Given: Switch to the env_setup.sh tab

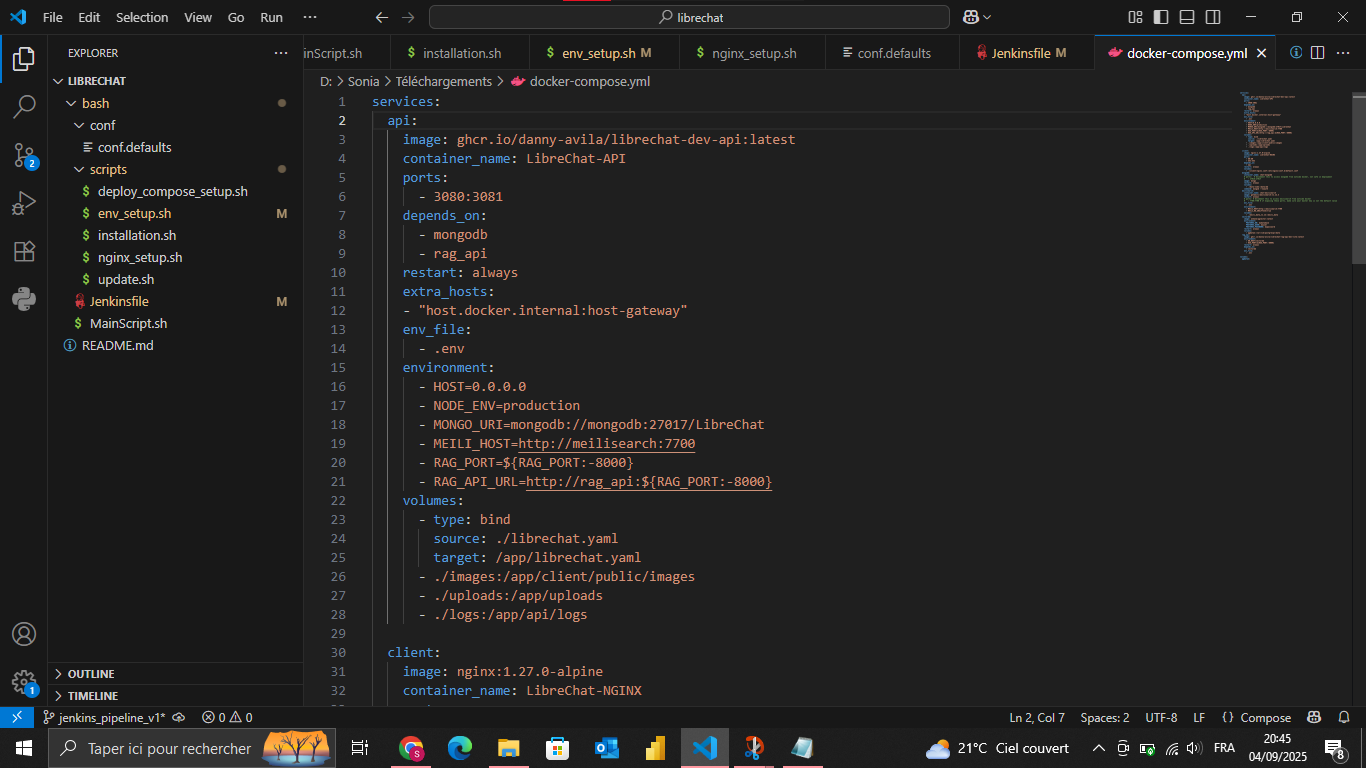Looking at the screenshot, I should (x=606, y=53).
